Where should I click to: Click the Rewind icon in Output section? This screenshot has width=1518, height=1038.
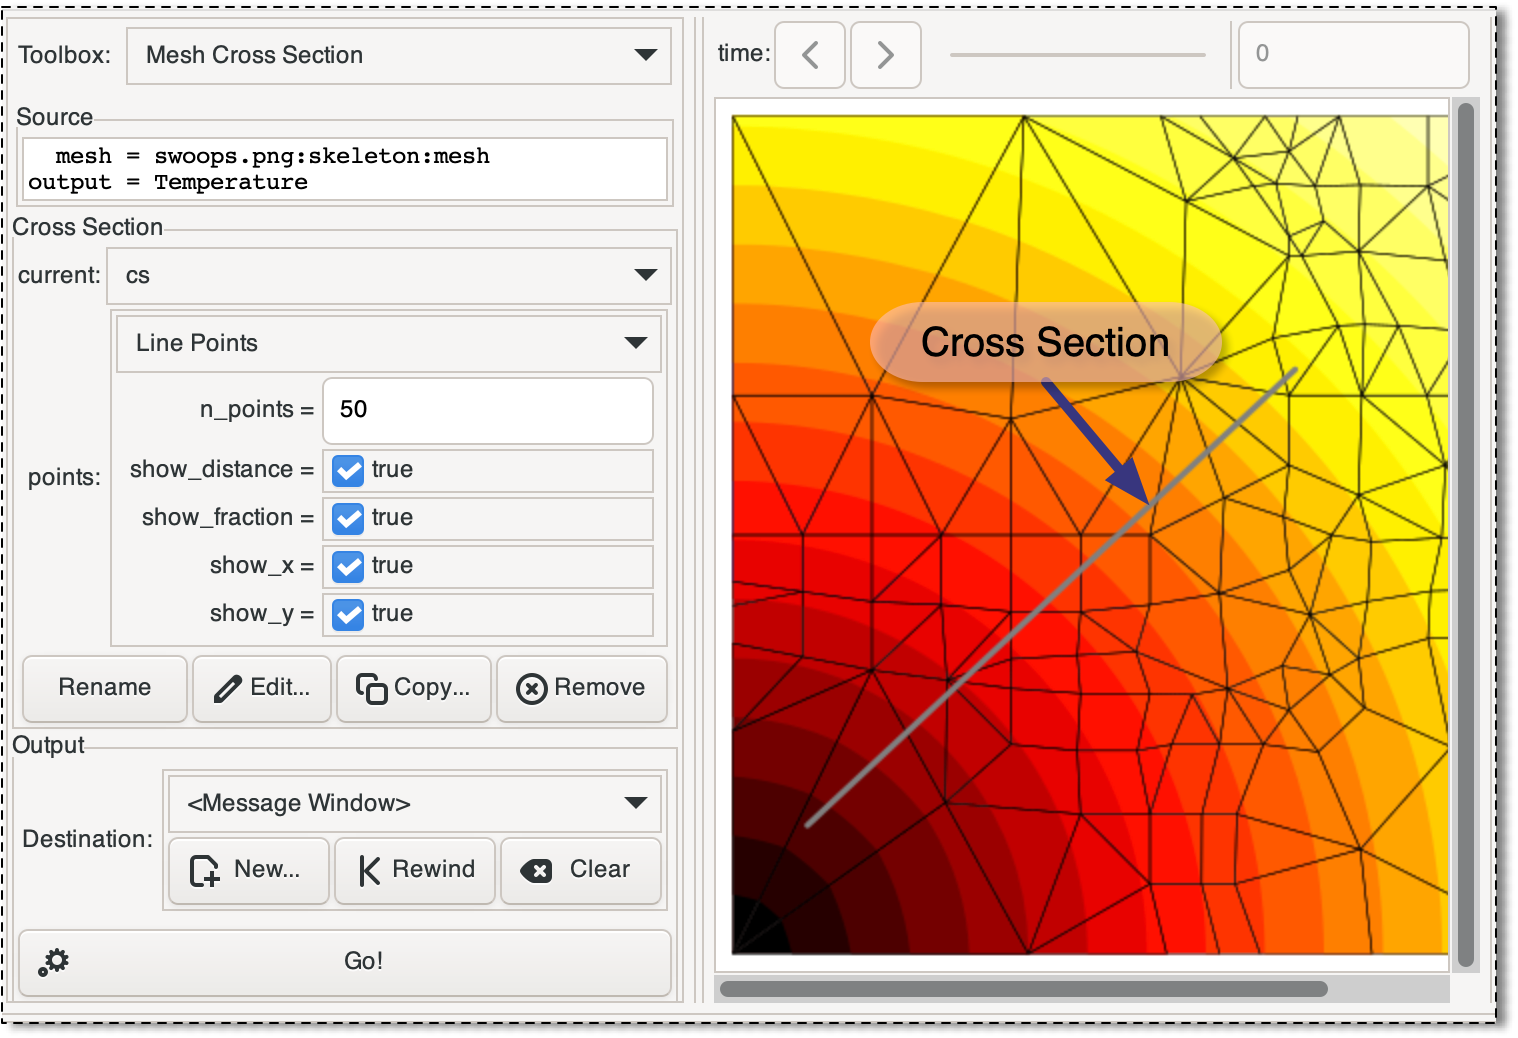coord(369,870)
